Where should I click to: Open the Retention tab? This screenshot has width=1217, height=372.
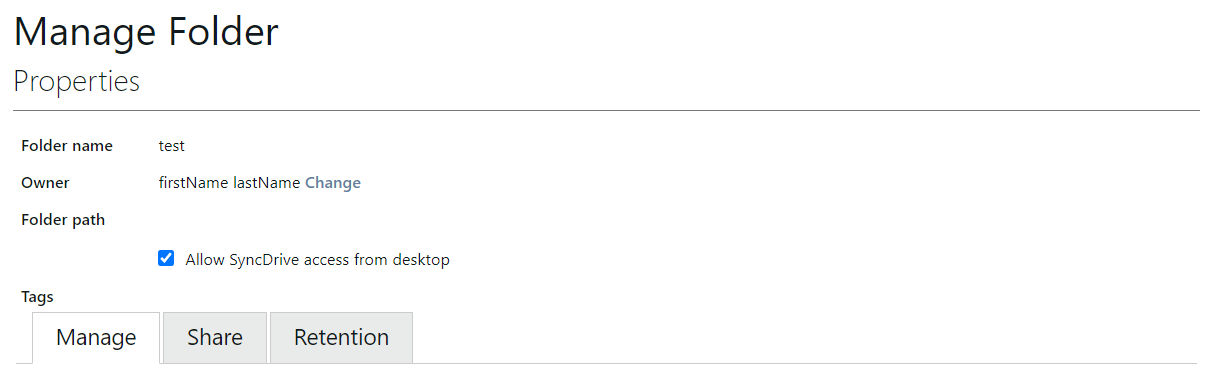(x=341, y=338)
